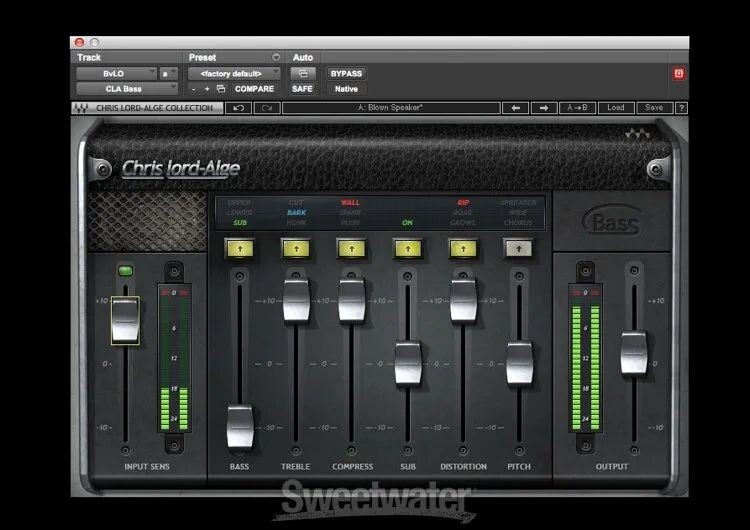The width and height of the screenshot is (750, 530).
Task: Open the BvLO track selector dropdown
Action: pos(116,73)
